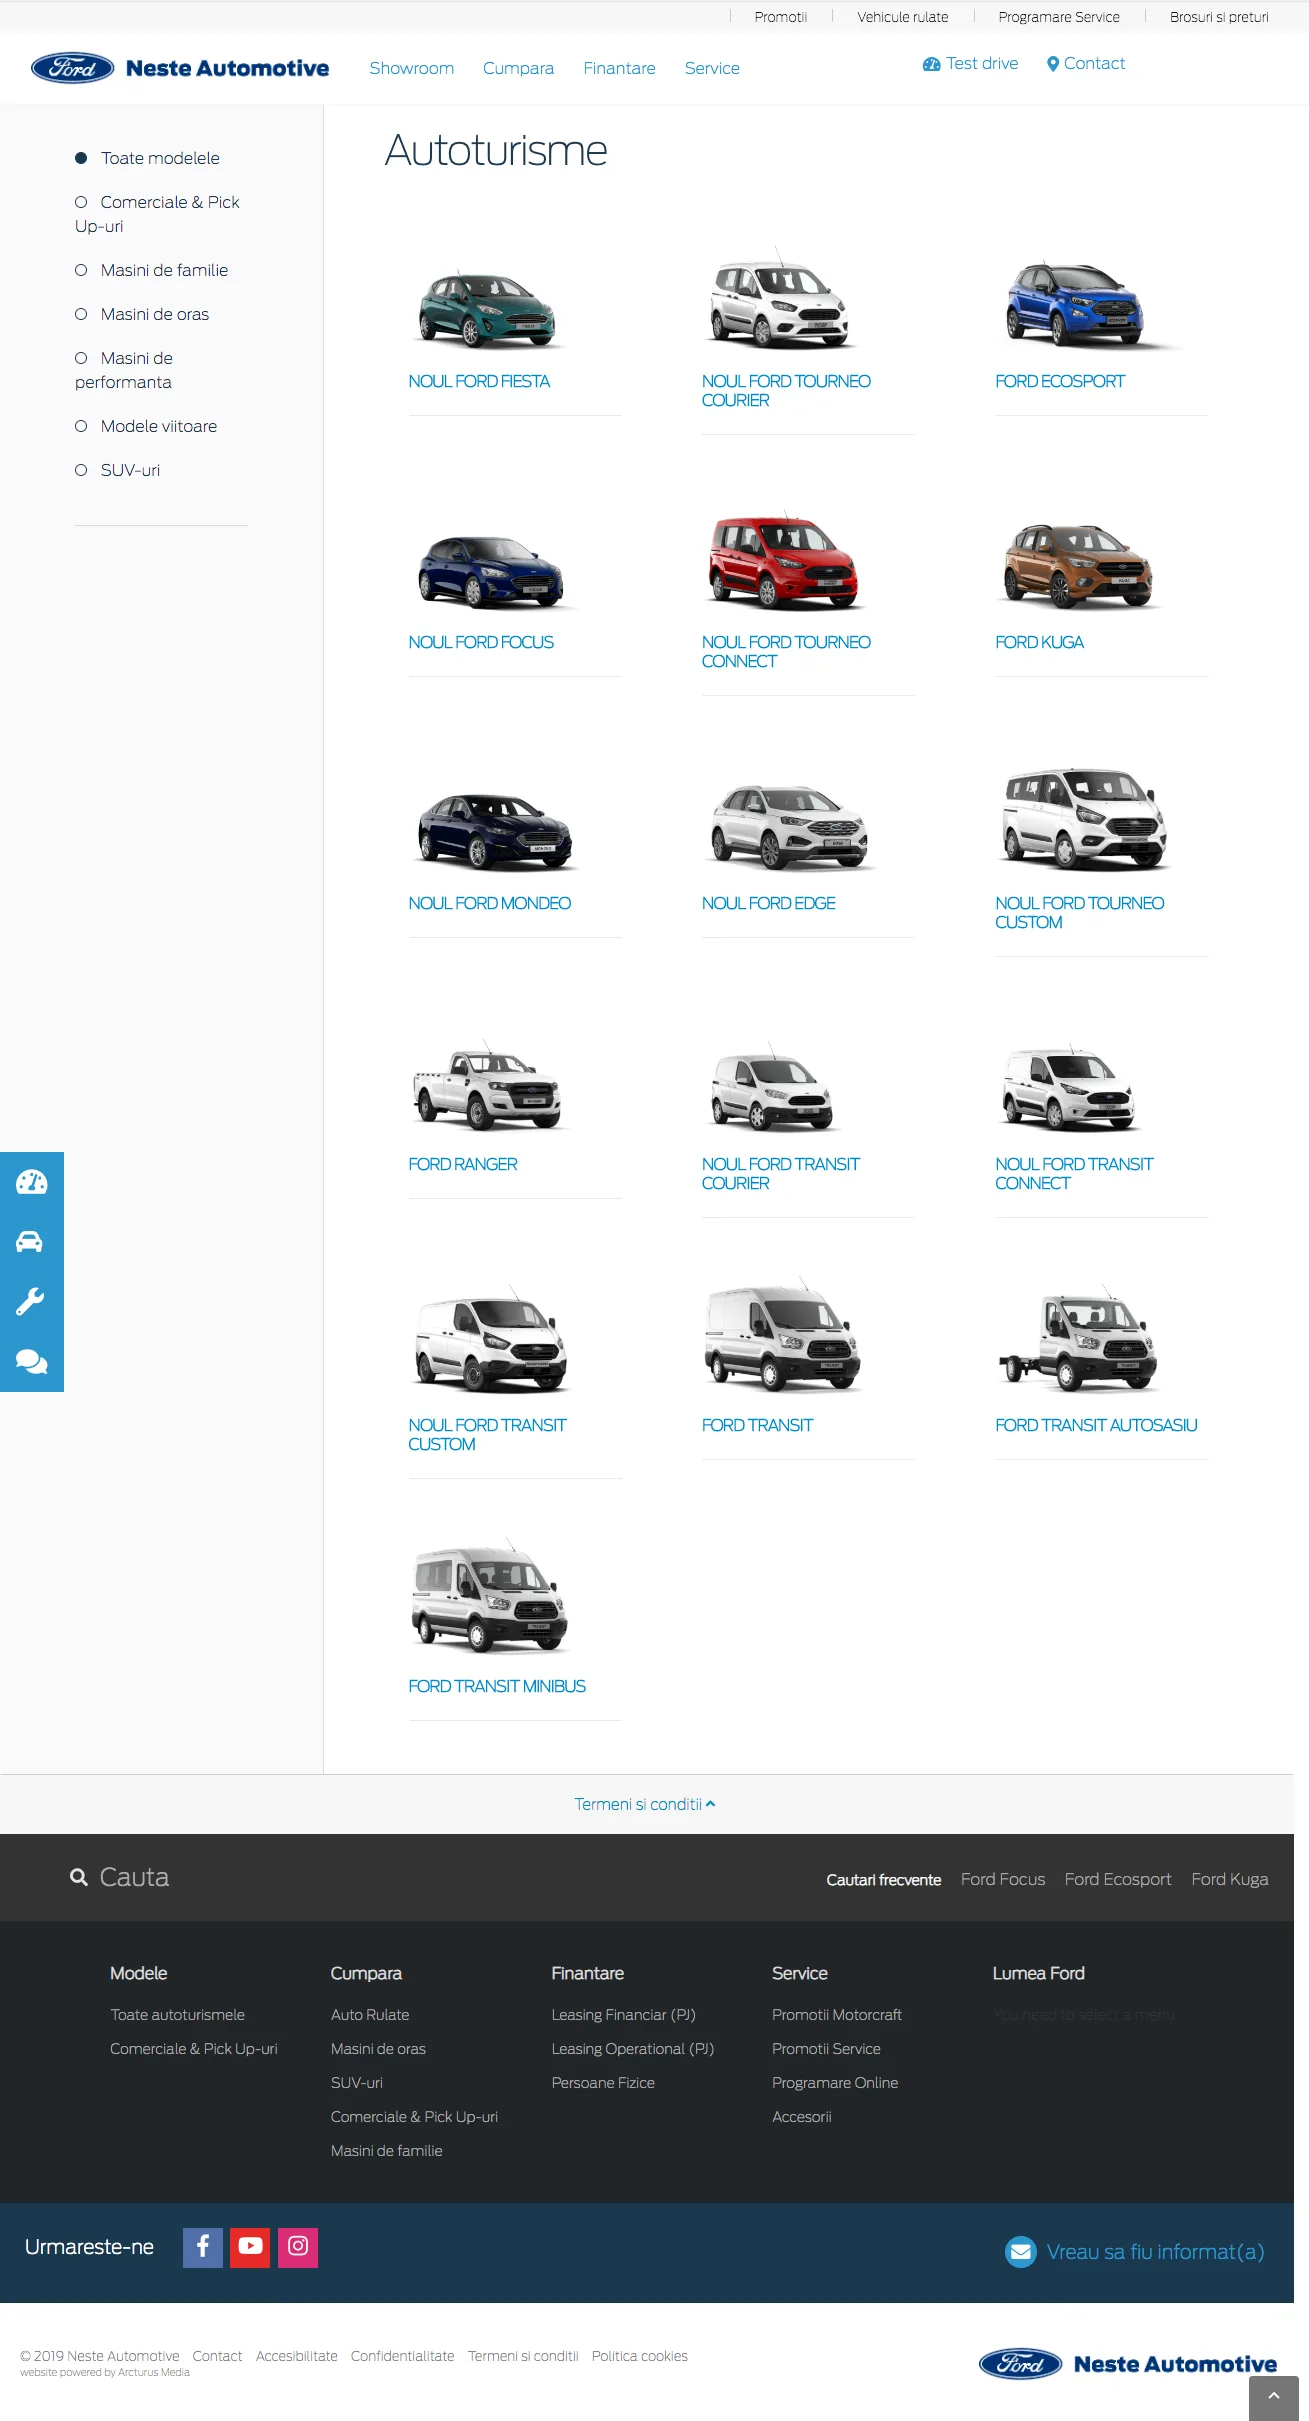The width and height of the screenshot is (1309, 2421).
Task: Select the SUV-uri filter
Action: pyautogui.click(x=118, y=470)
